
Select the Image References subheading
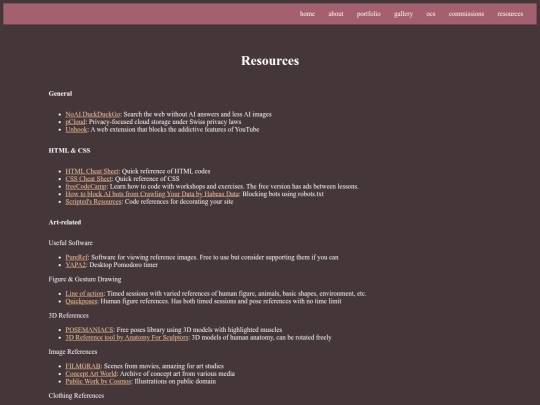click(73, 352)
